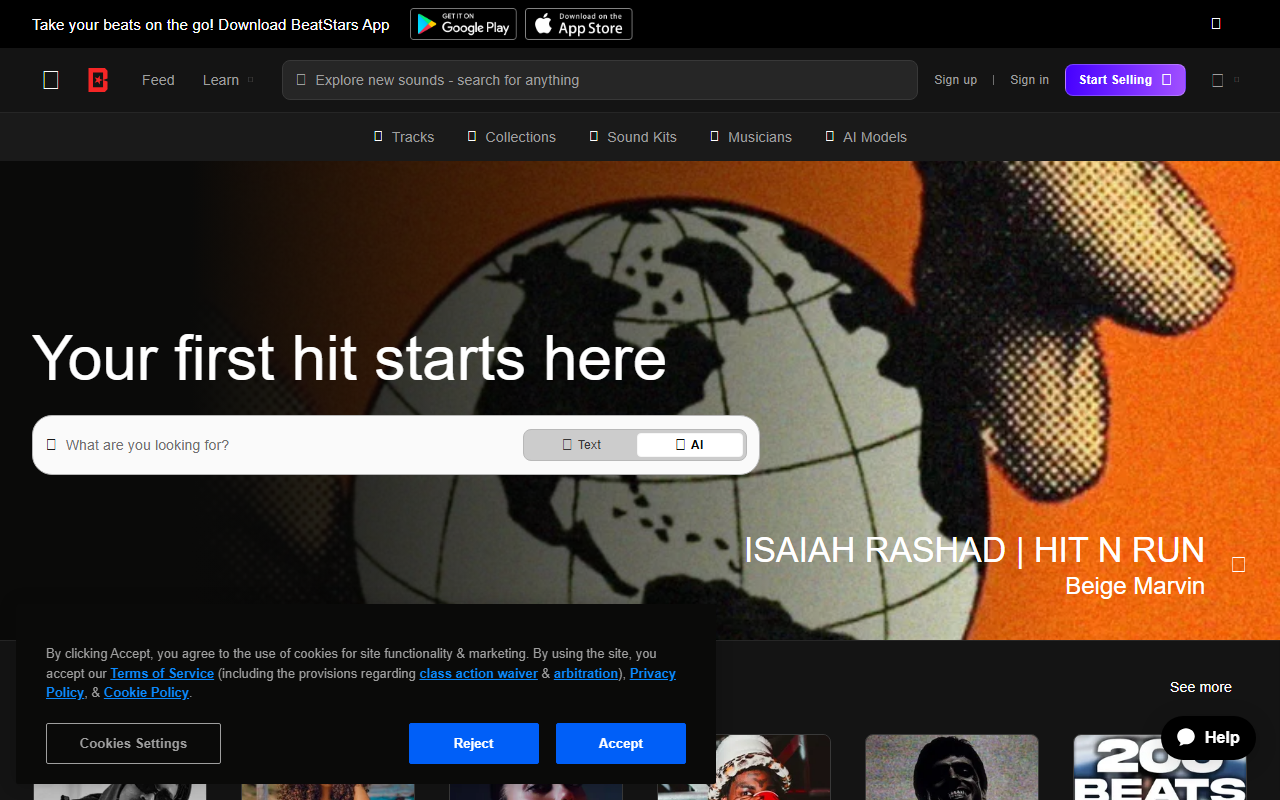Click the Tracks tab icon
The width and height of the screenshot is (1280, 800).
tap(378, 137)
